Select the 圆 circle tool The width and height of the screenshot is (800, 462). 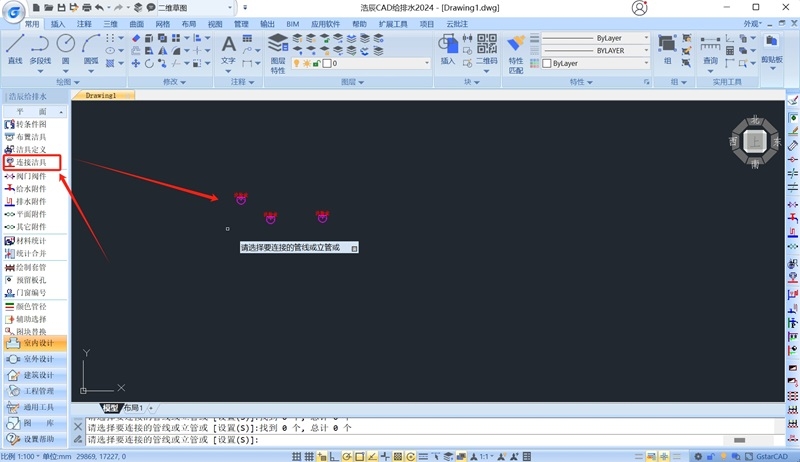coord(65,49)
